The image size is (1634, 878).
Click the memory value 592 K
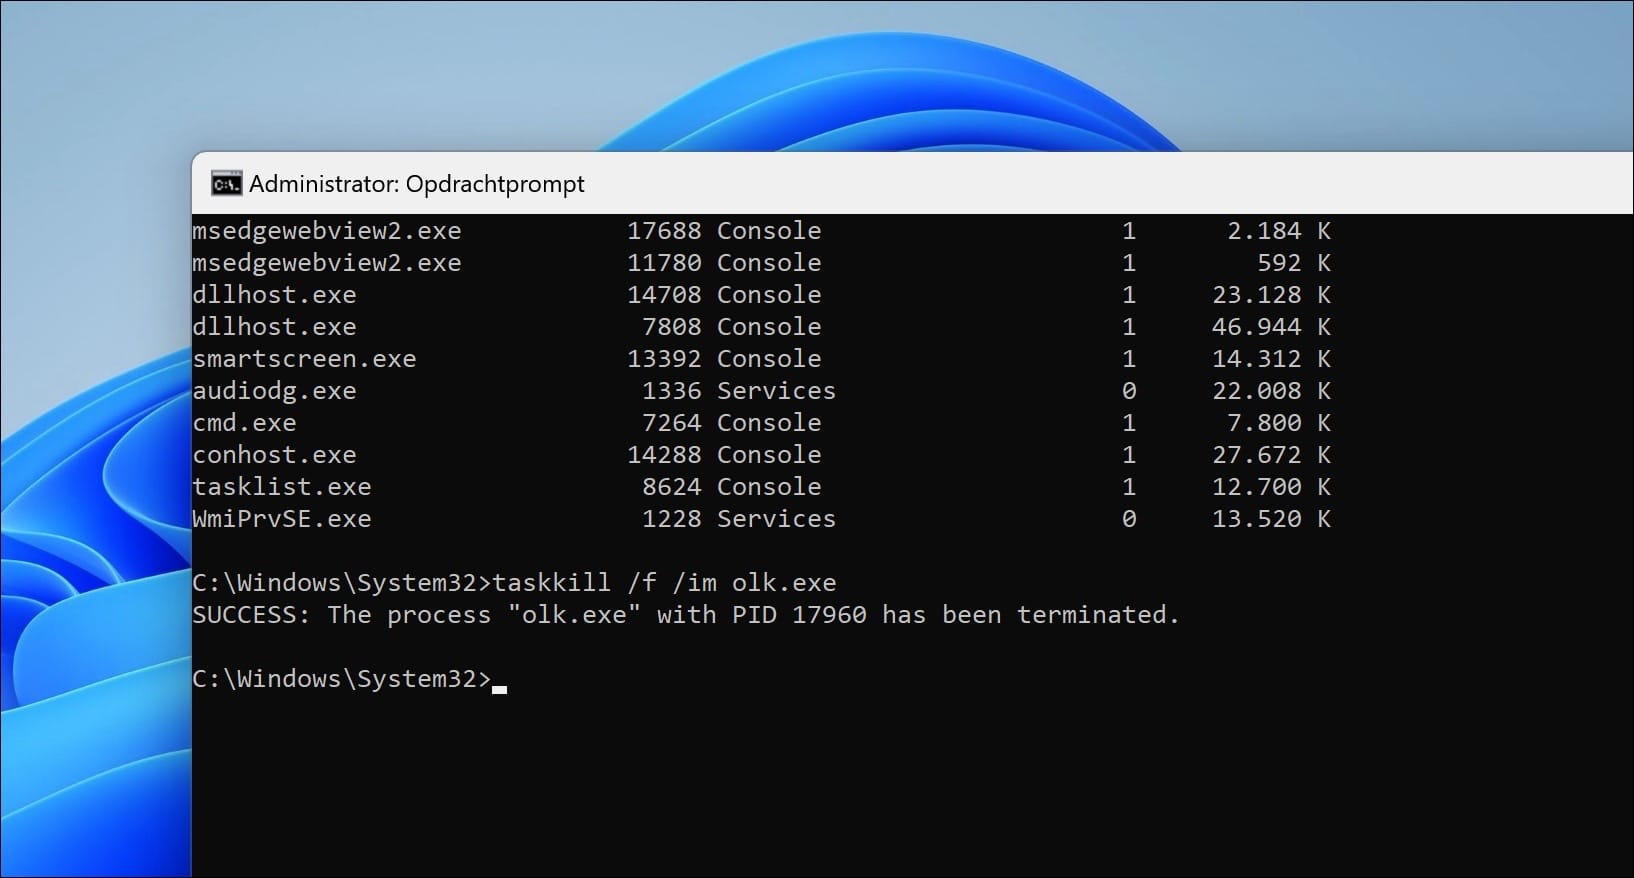pos(1294,263)
